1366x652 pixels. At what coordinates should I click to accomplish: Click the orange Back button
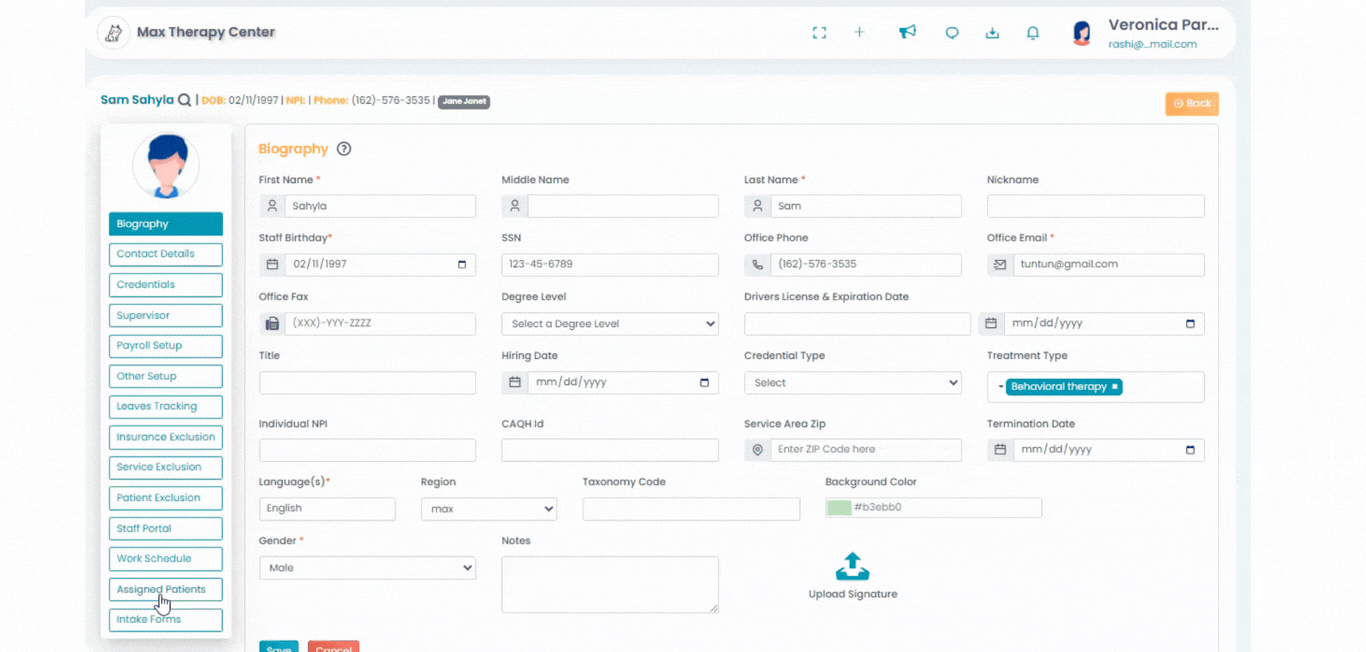1192,104
